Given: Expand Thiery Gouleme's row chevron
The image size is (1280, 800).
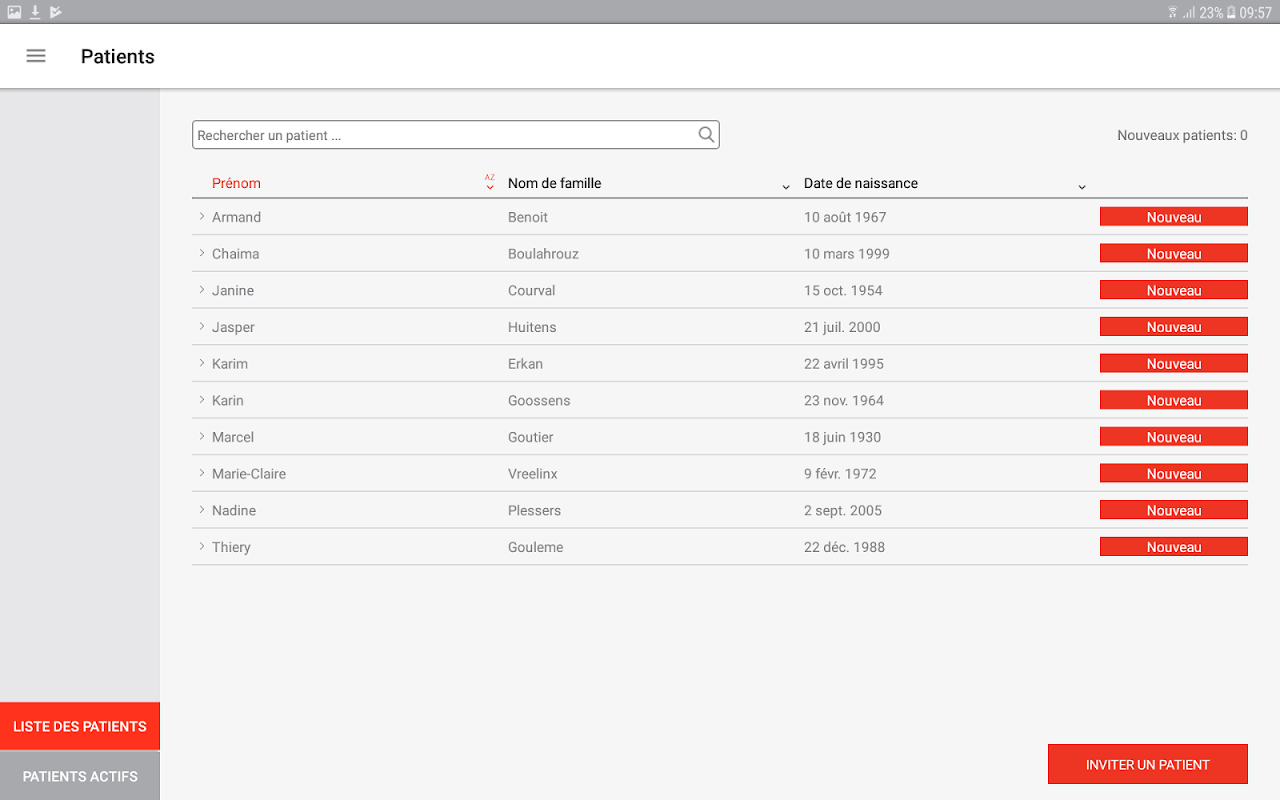Looking at the screenshot, I should (202, 547).
